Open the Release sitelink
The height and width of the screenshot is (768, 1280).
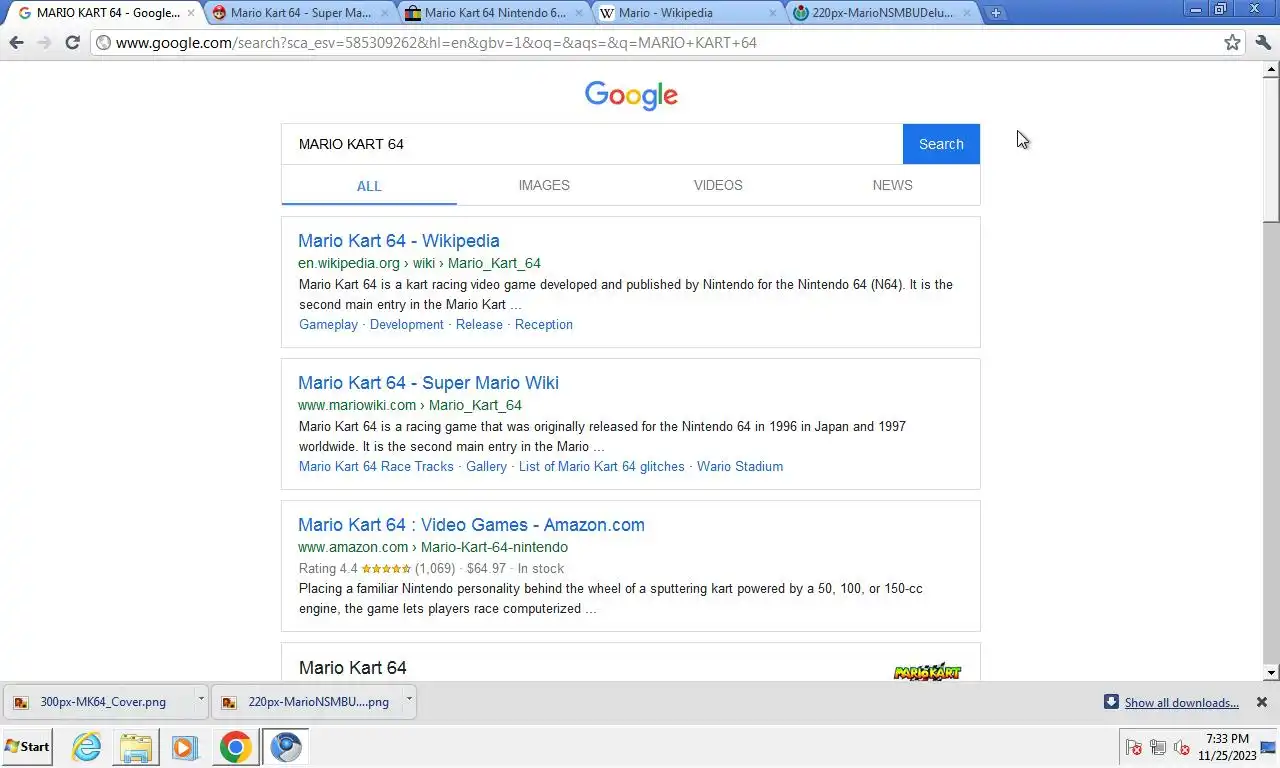[x=479, y=324]
